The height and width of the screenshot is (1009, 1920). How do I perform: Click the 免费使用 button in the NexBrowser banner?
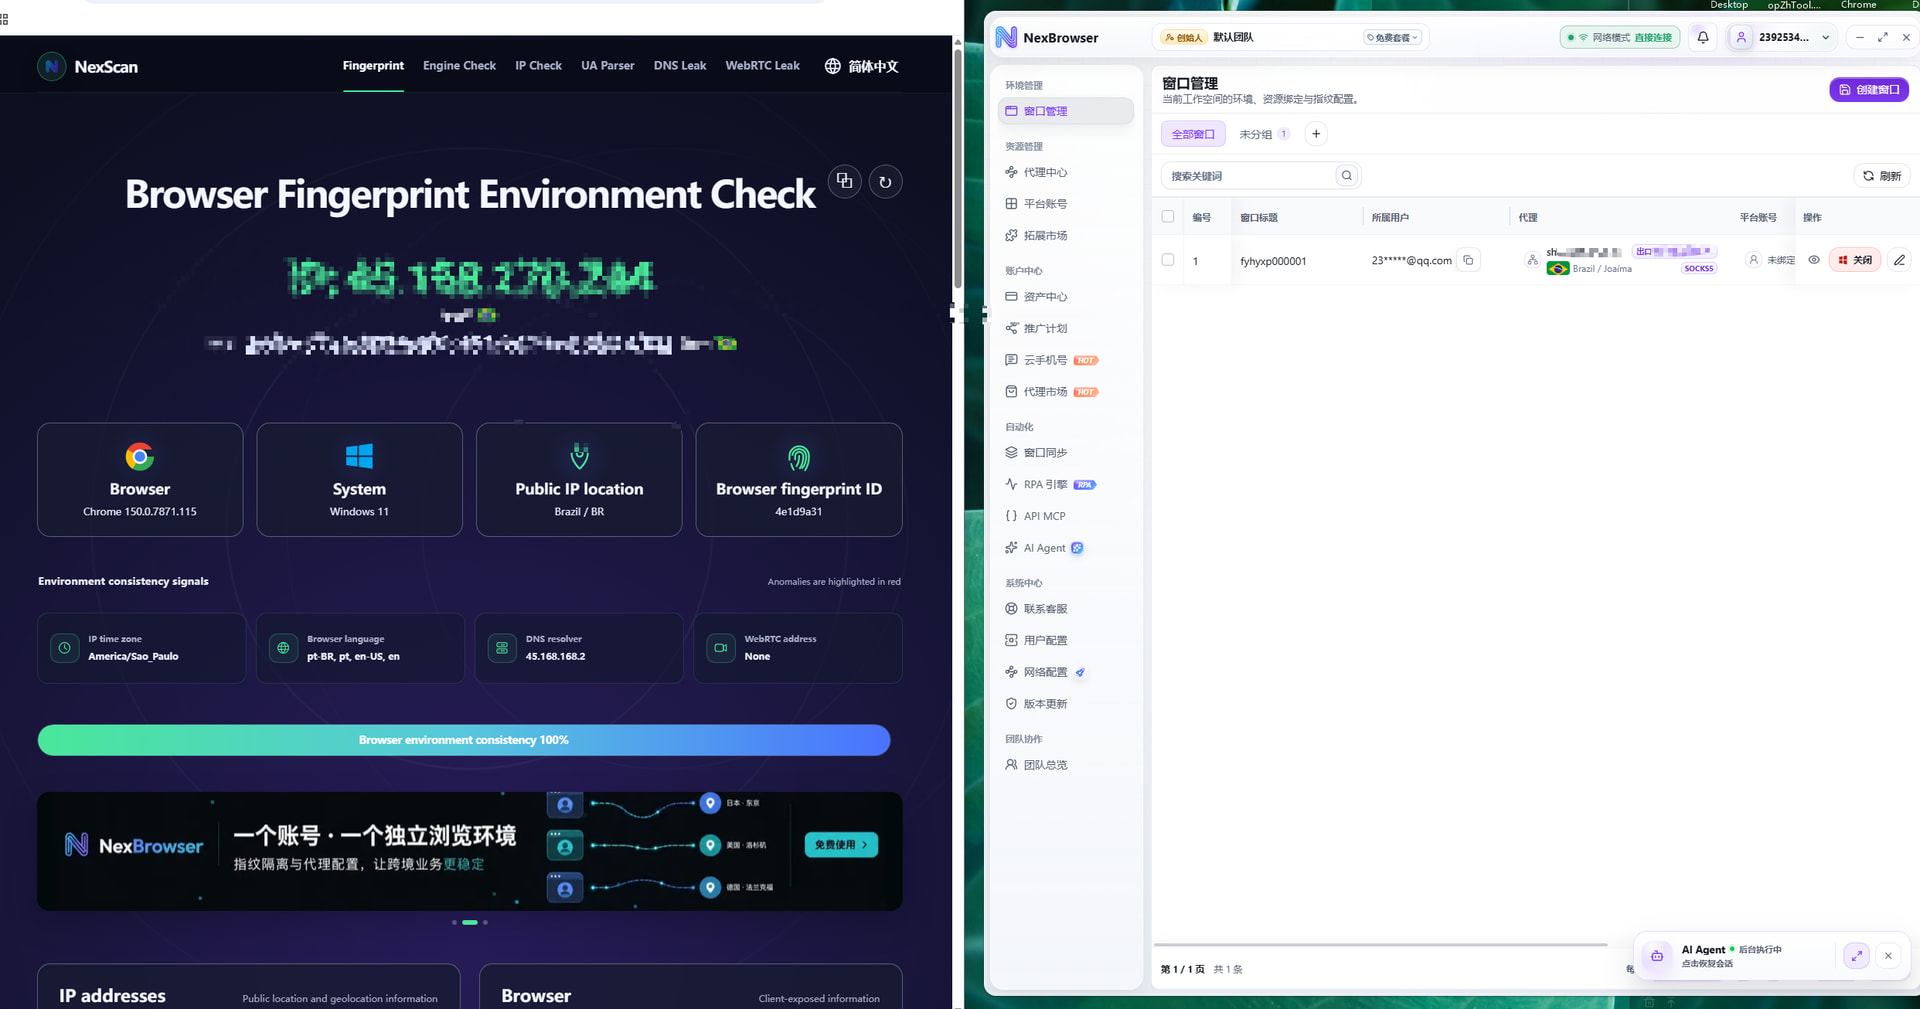click(841, 845)
